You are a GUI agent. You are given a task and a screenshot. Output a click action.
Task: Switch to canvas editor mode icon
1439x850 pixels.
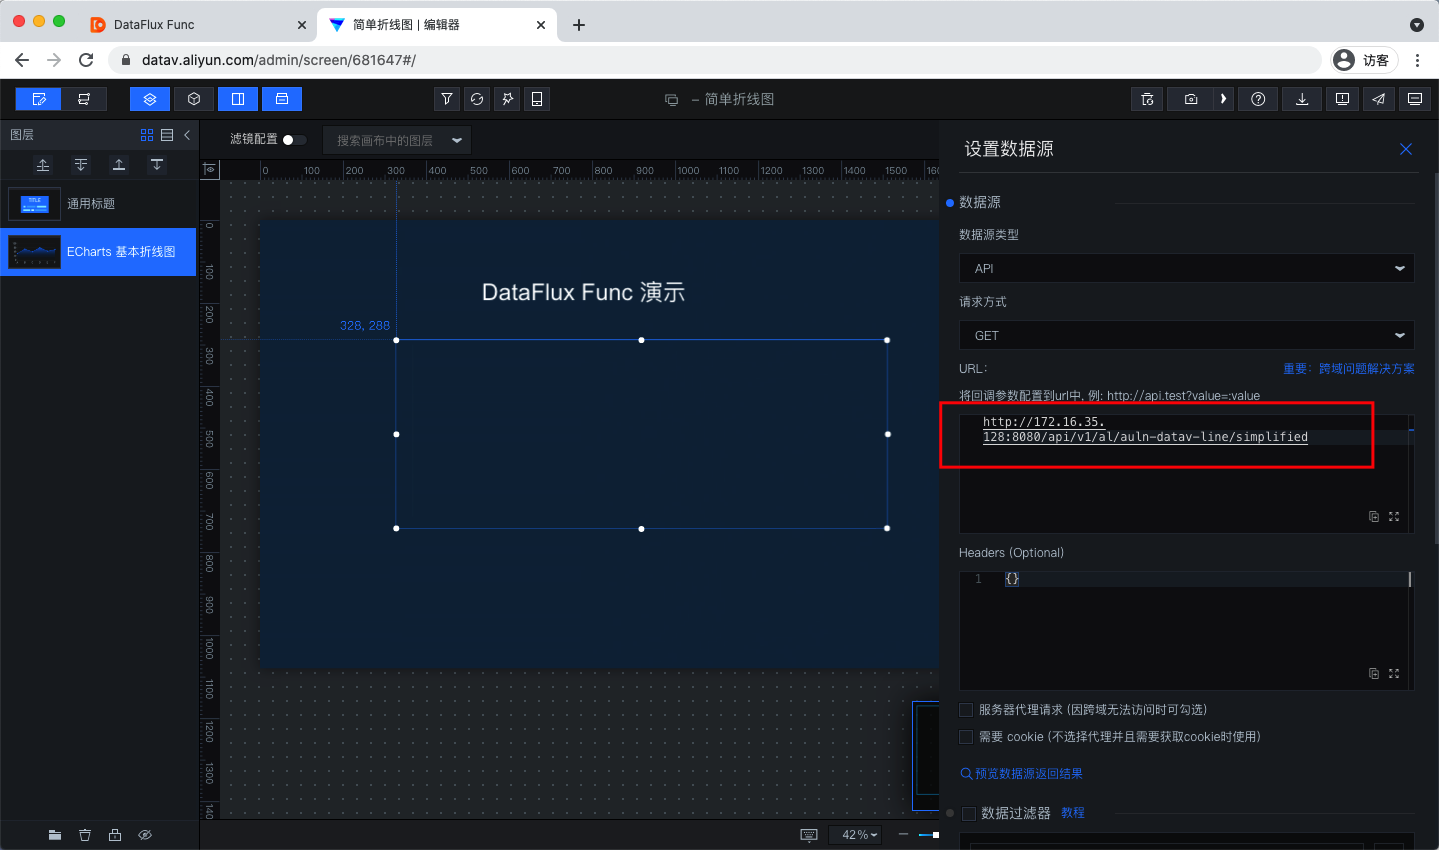tap(38, 99)
